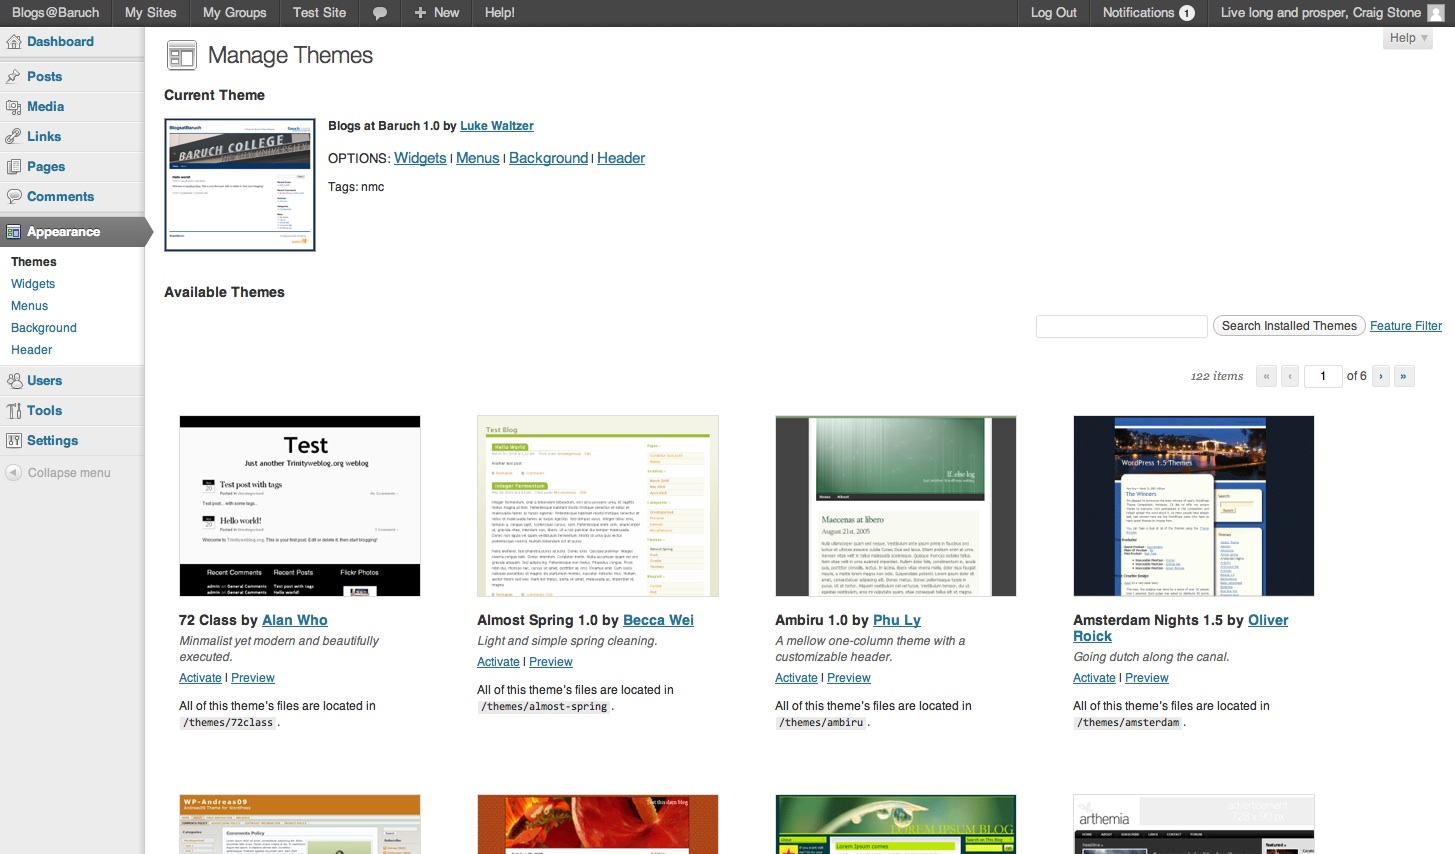
Task: Click the Amsterdam Nights theme thumbnail
Action: pyautogui.click(x=1194, y=506)
